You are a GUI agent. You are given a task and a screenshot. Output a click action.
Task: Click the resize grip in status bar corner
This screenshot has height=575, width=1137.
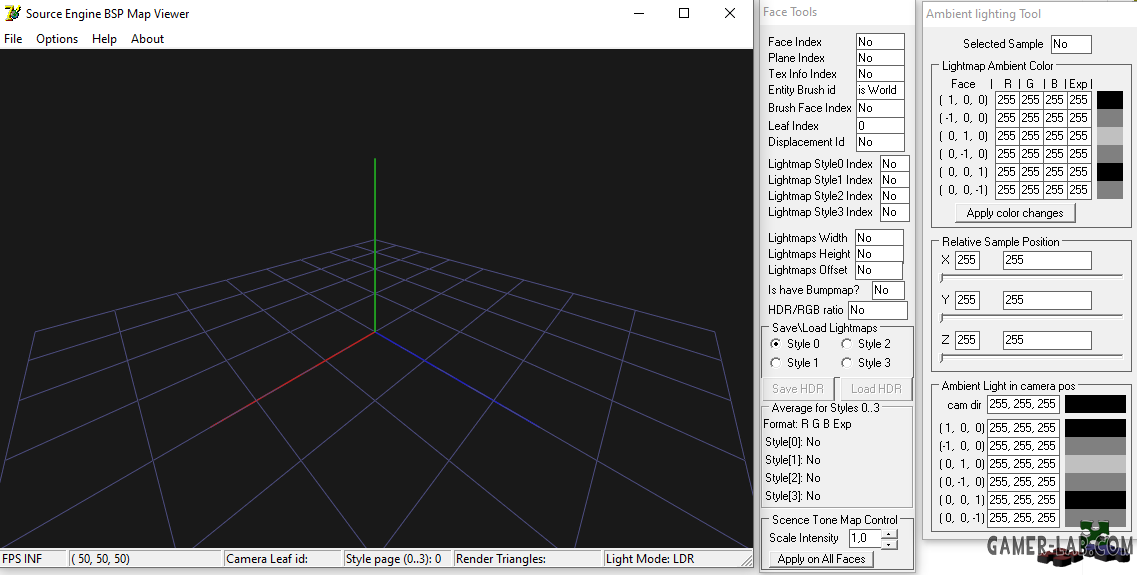point(746,560)
